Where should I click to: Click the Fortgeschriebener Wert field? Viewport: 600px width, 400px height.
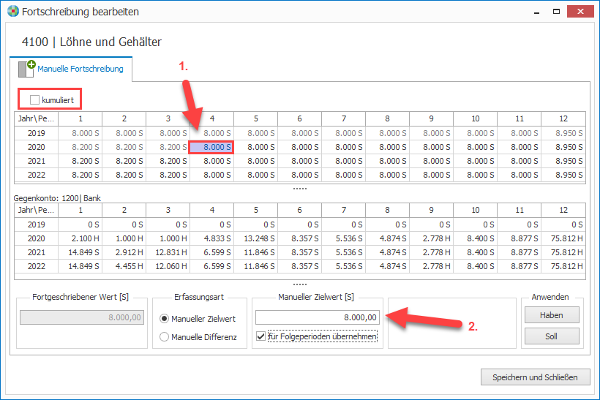pos(82,317)
